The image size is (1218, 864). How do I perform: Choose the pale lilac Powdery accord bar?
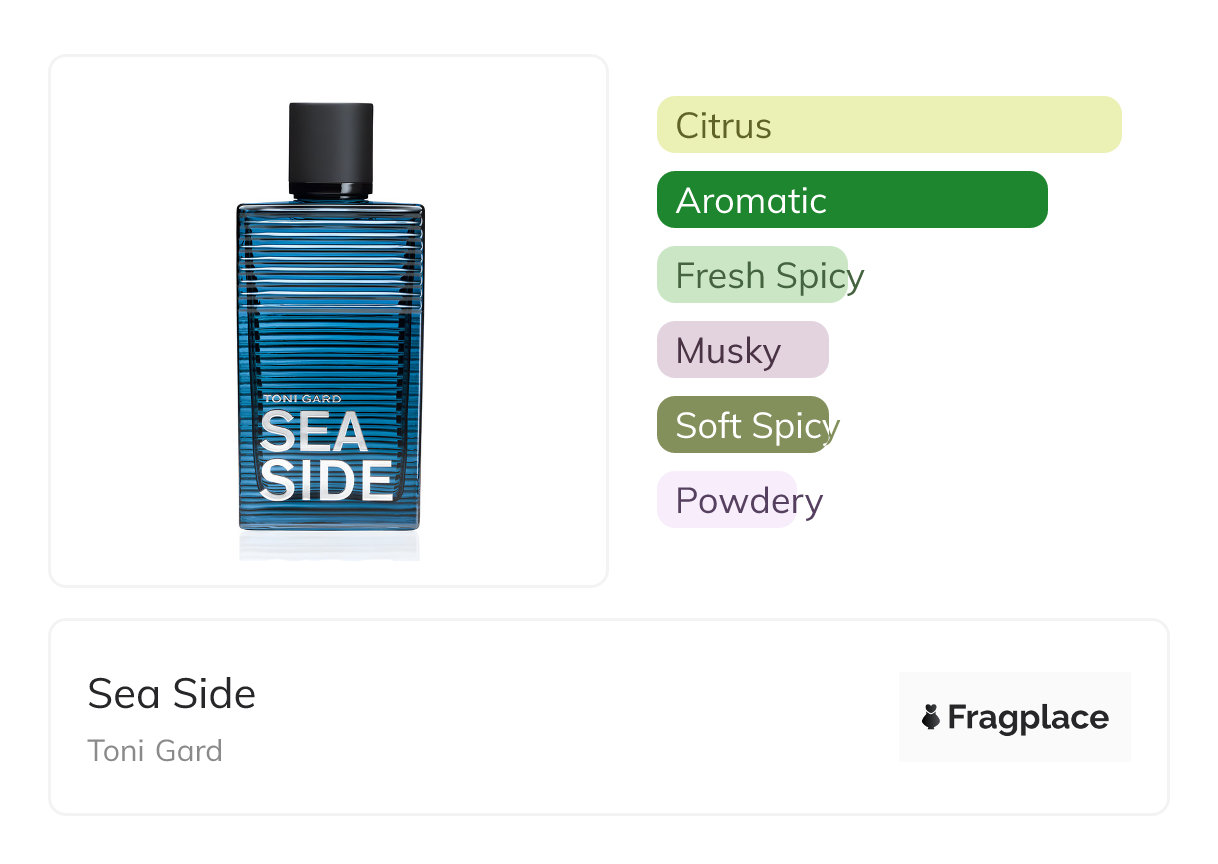[x=726, y=500]
